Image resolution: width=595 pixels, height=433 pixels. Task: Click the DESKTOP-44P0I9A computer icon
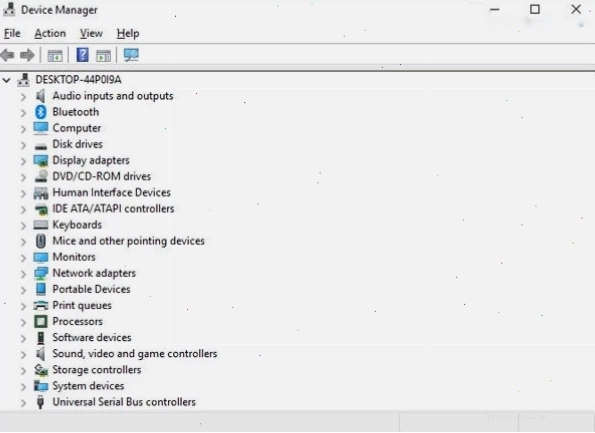(24, 80)
